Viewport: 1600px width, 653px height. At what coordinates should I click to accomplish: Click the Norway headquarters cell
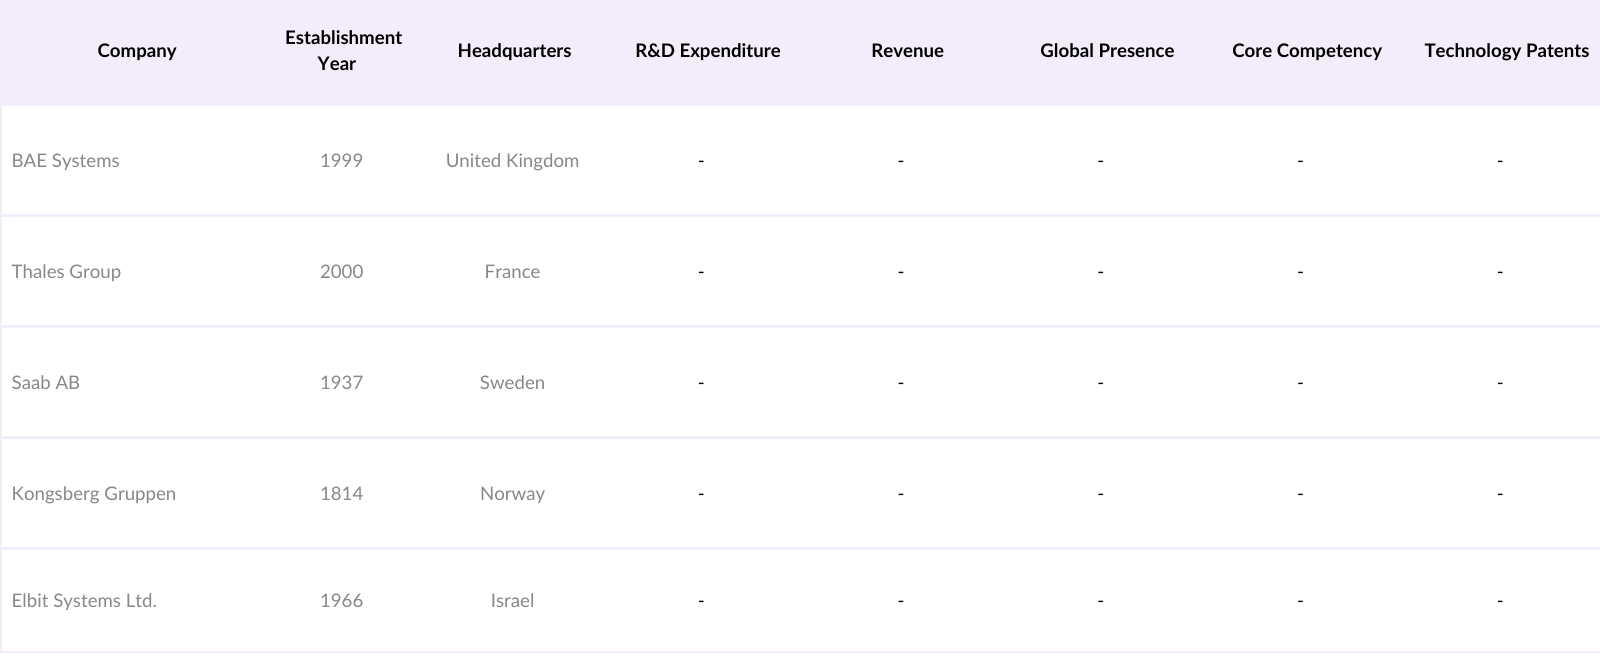click(x=512, y=494)
